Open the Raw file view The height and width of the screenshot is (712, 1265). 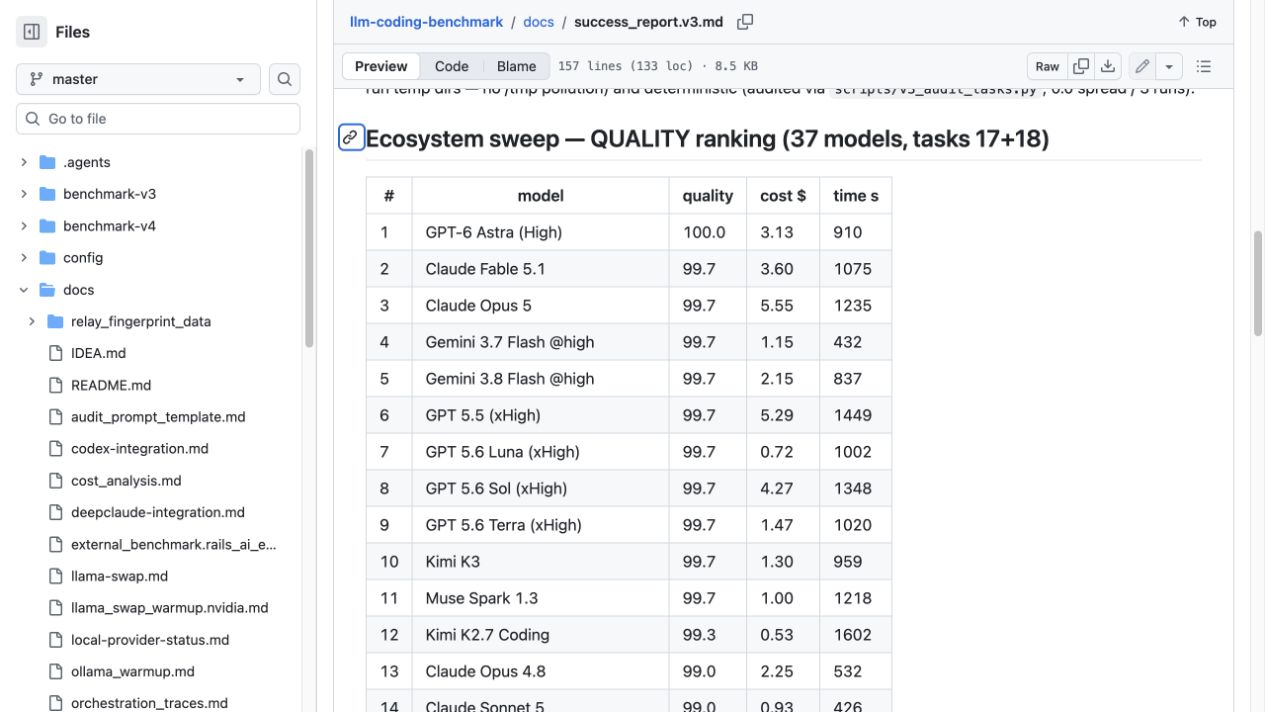pos(1047,66)
